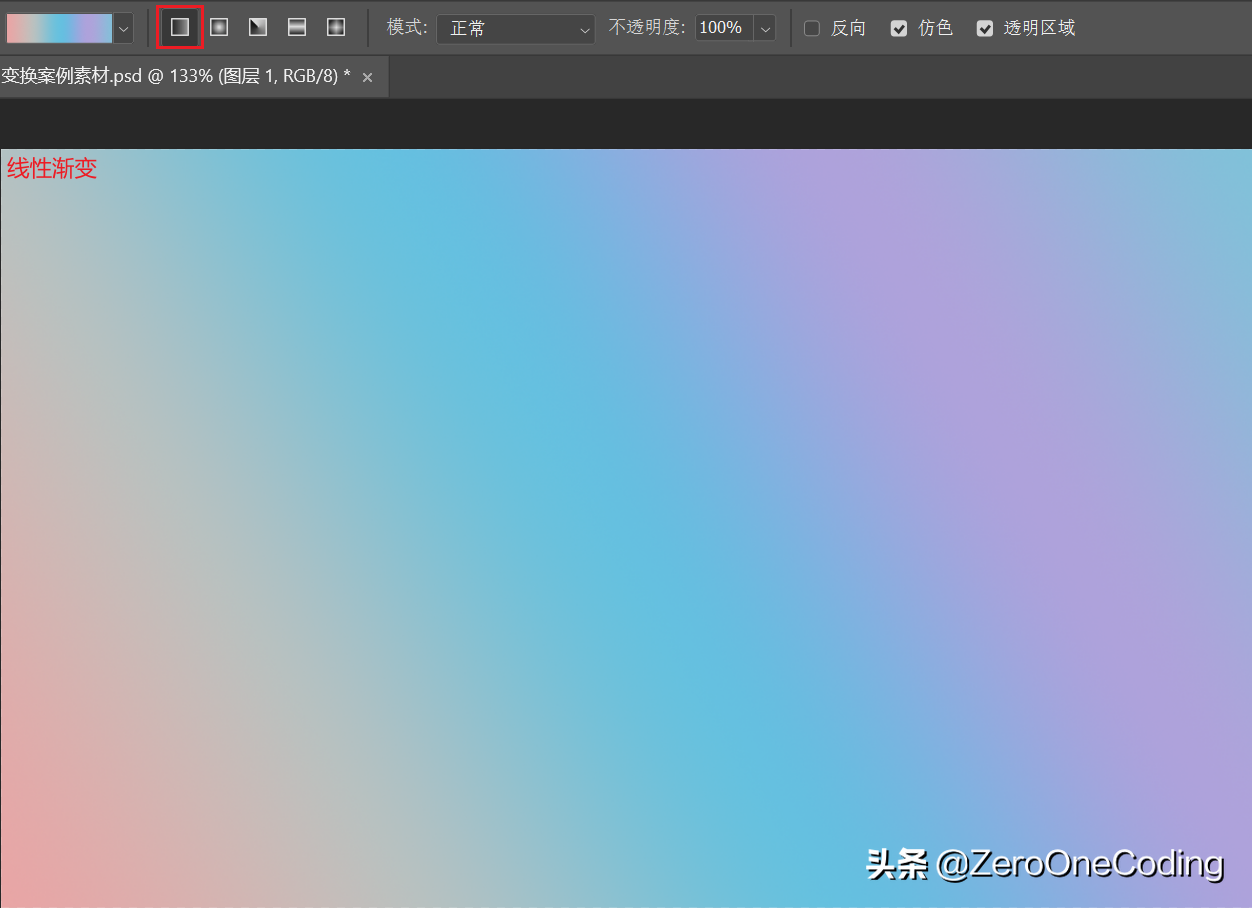Toggle the 仿色 checkbox
Viewport: 1252px width, 908px height.
tap(899, 29)
